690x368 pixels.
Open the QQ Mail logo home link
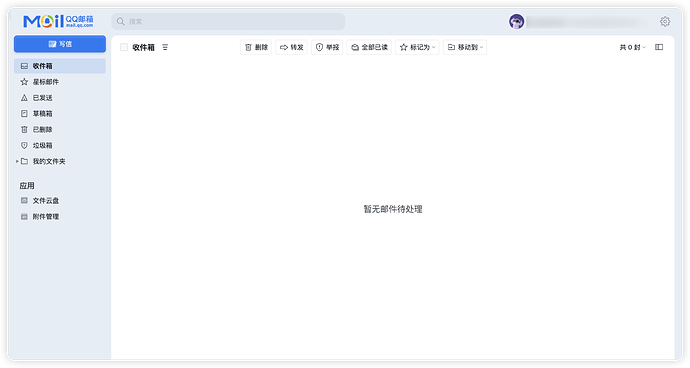(x=58, y=21)
